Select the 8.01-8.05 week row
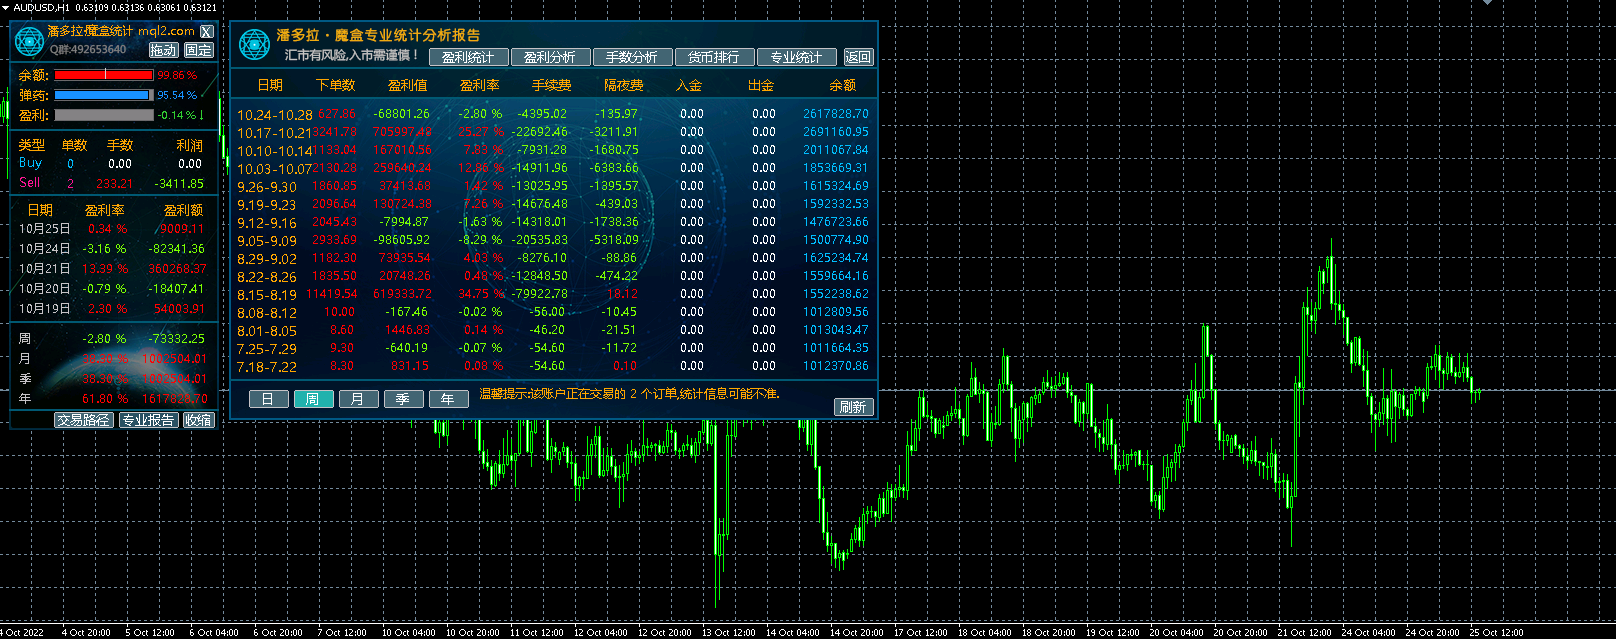The height and width of the screenshot is (639, 1616). (553, 330)
